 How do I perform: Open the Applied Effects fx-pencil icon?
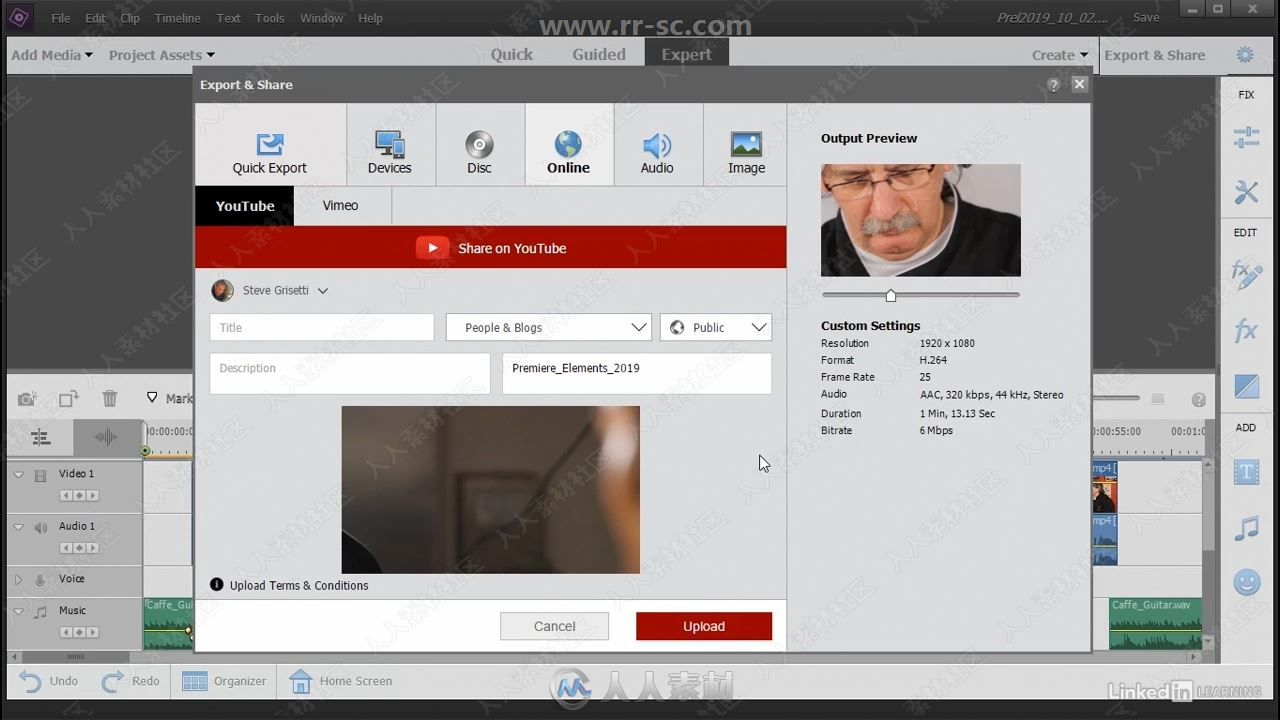pyautogui.click(x=1246, y=275)
